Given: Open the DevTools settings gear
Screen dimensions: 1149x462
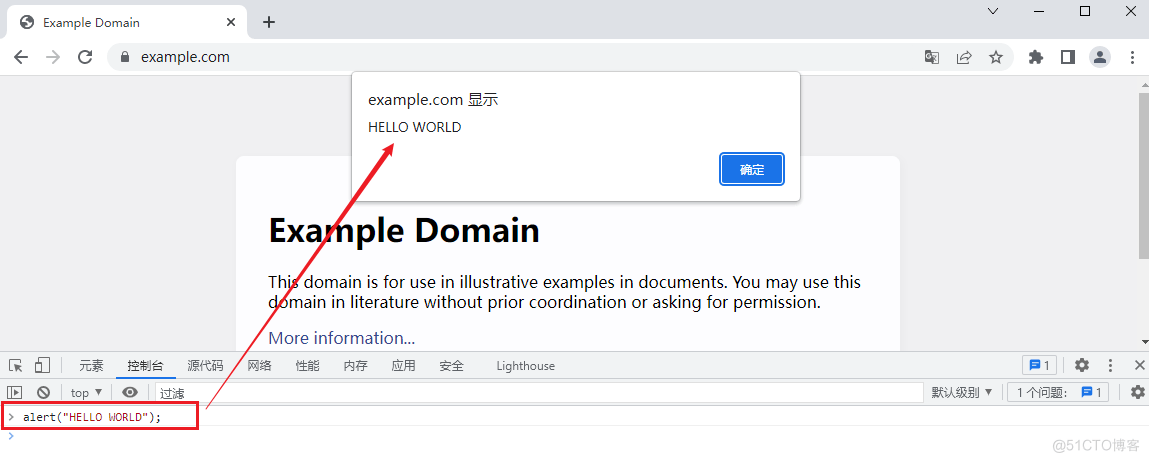Looking at the screenshot, I should coord(1082,365).
